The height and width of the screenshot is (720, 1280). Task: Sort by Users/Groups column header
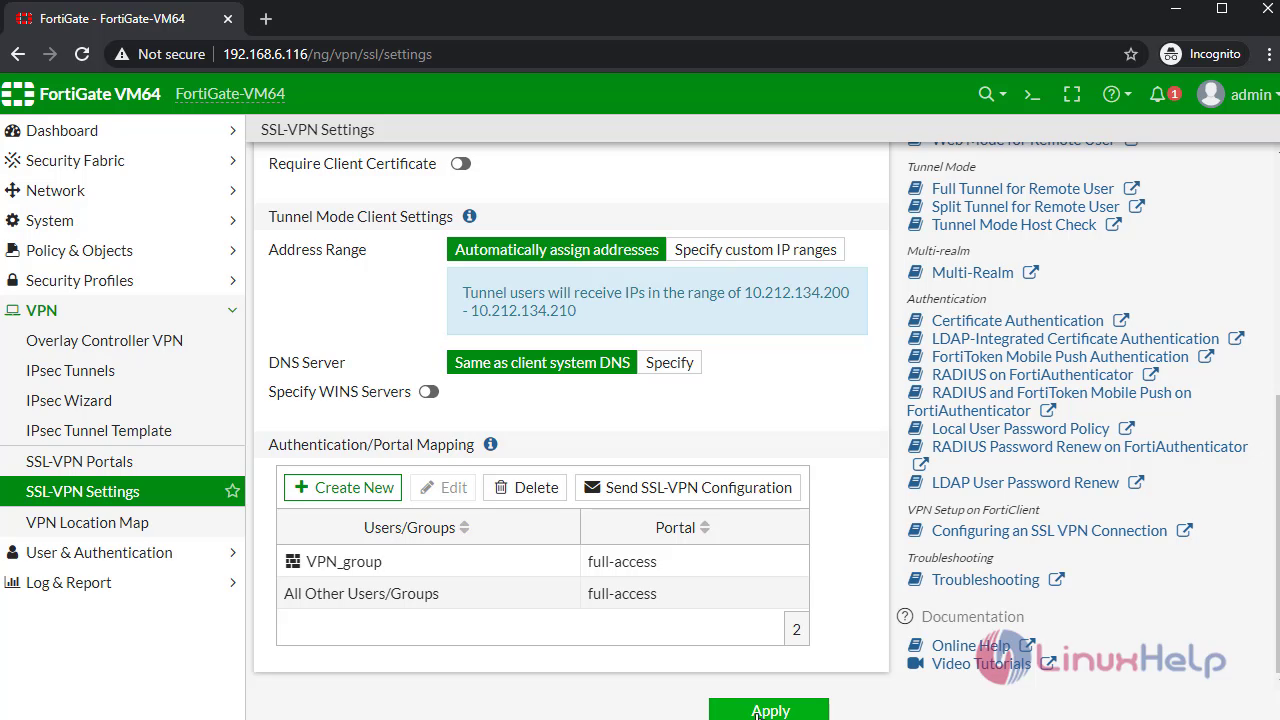[x=428, y=527]
